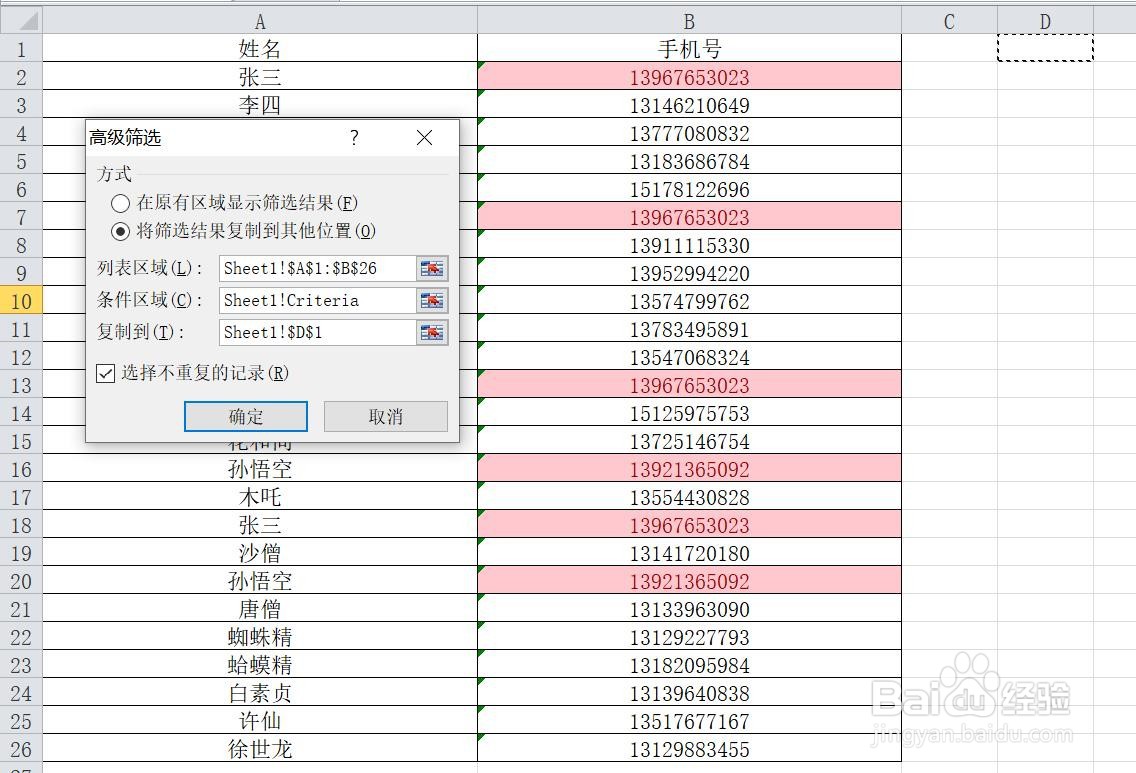
Task: Click the range selector icon beside 列表区域
Action: 432,268
